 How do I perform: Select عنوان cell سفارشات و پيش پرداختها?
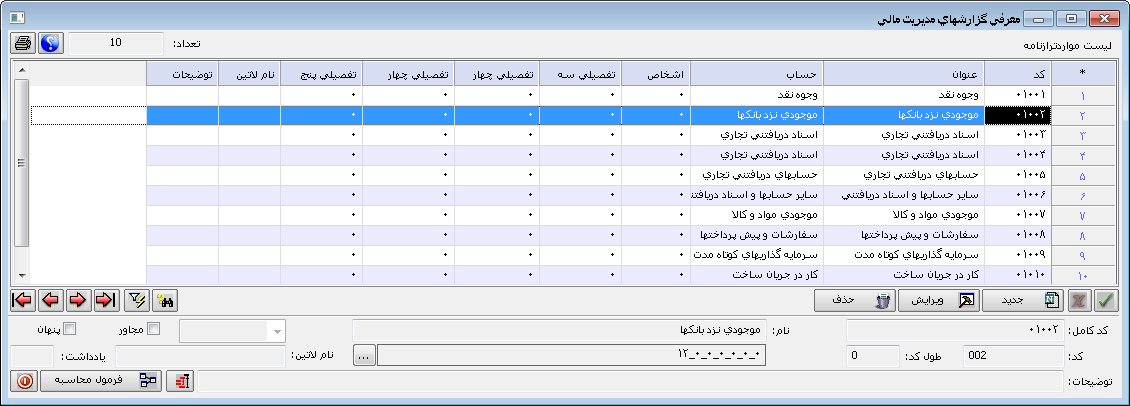pyautogui.click(x=904, y=236)
